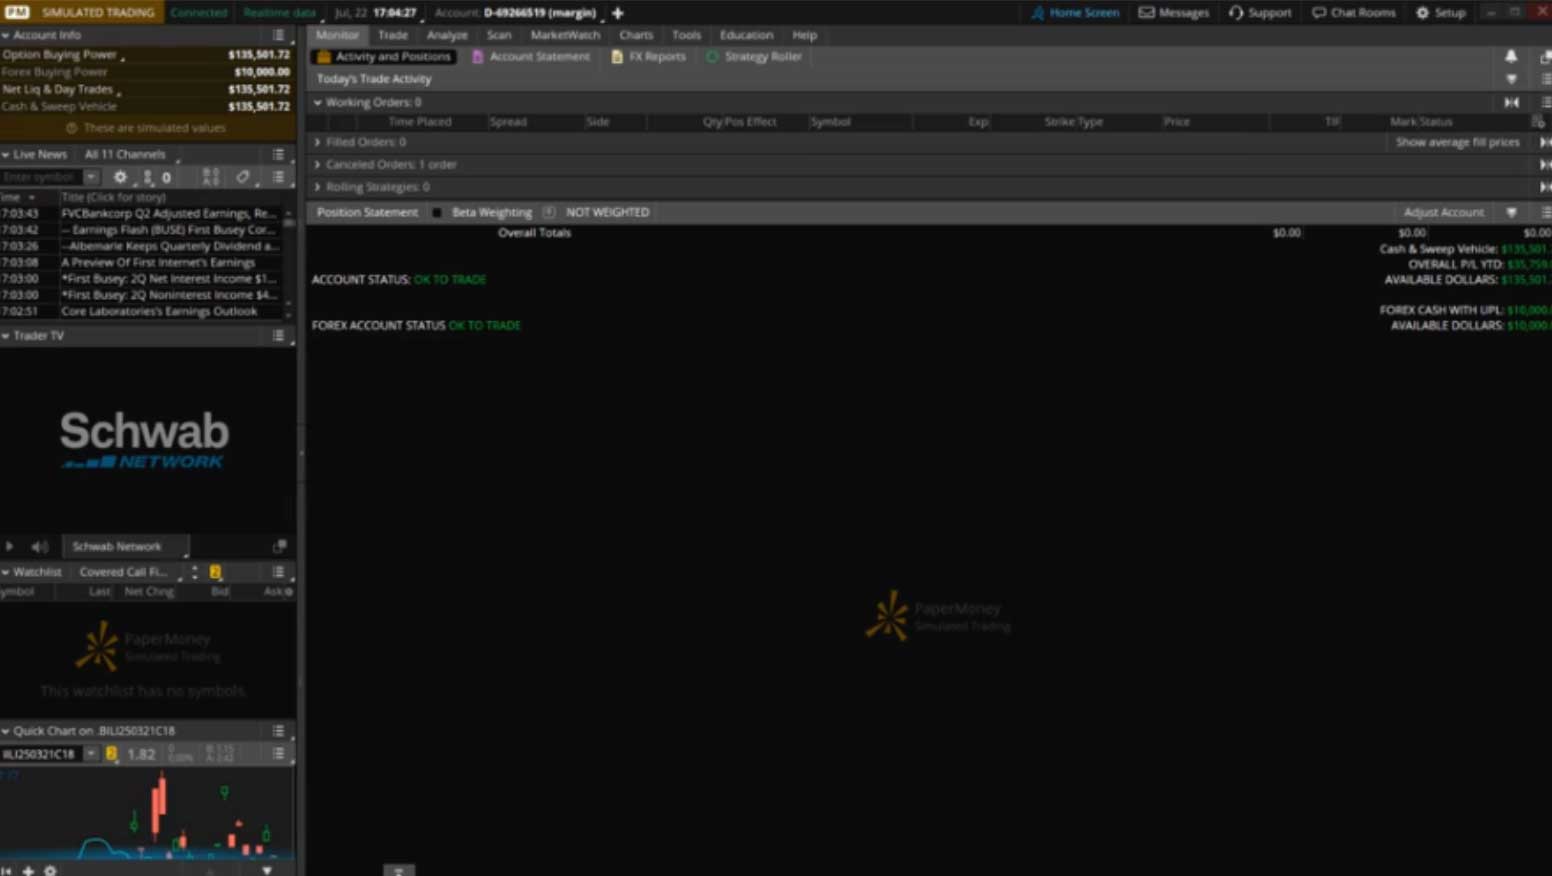Click the plus icon beside account number
Screen dimensions: 1552x876
click(617, 13)
